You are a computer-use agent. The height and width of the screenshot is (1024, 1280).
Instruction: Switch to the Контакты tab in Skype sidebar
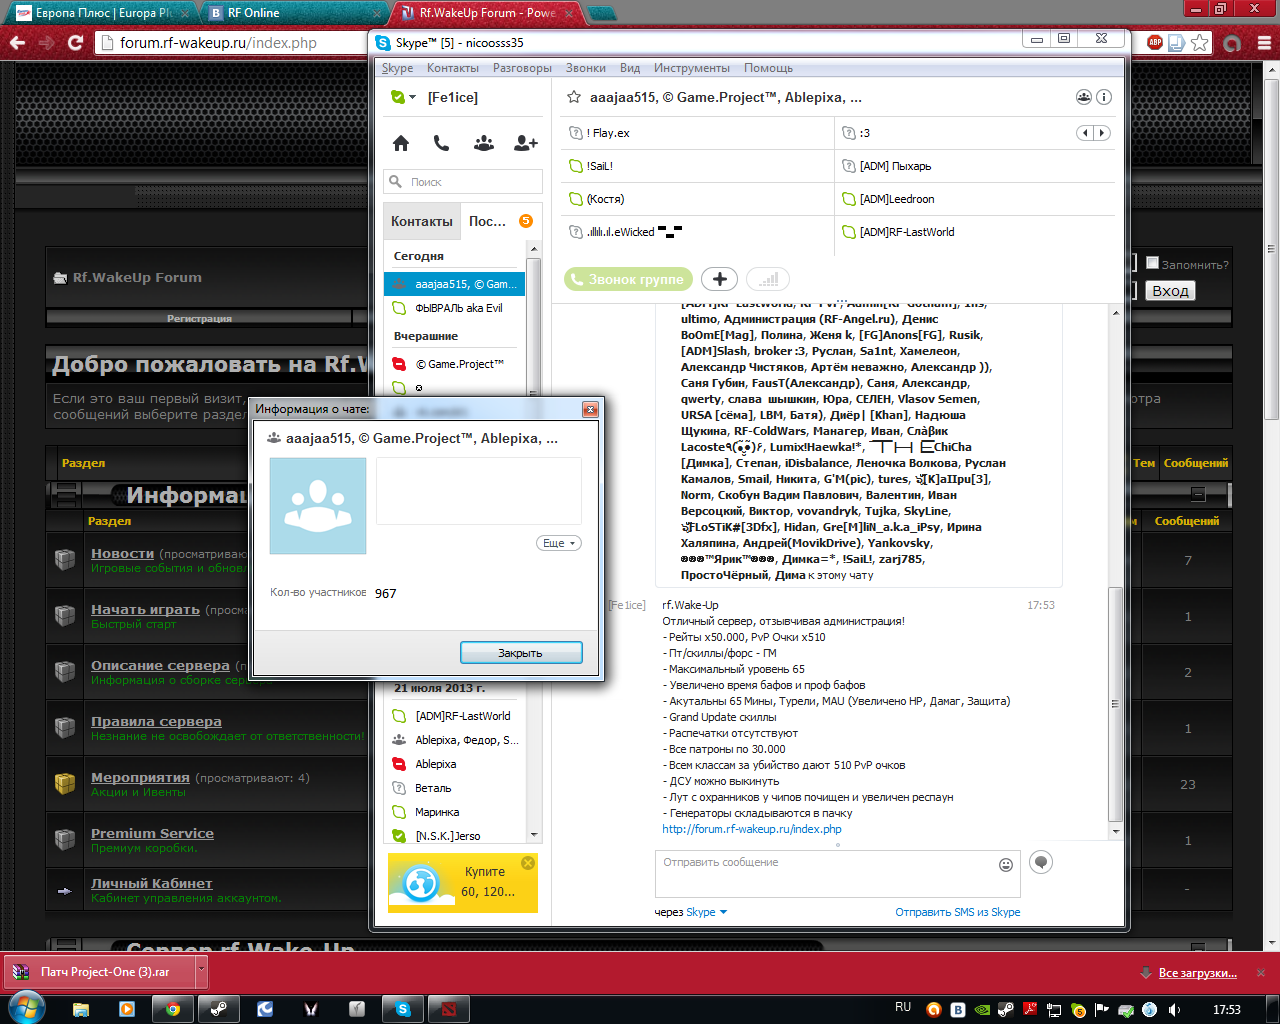tap(422, 221)
